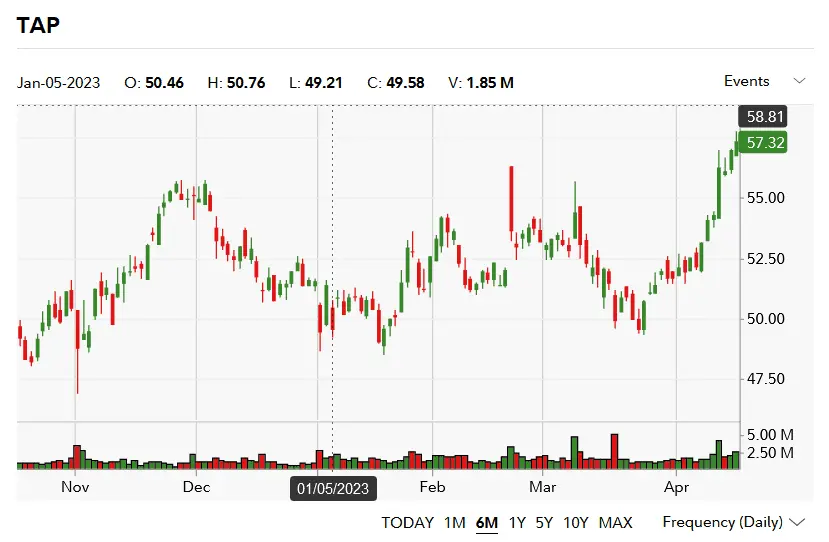Click the Dec month axis label
Viewport: 829px width, 542px height.
pyautogui.click(x=196, y=487)
